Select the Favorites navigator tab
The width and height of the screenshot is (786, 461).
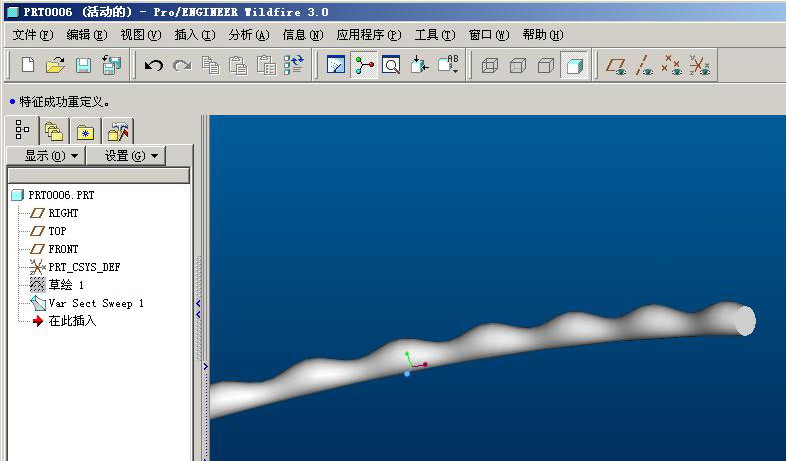pyautogui.click(x=86, y=132)
